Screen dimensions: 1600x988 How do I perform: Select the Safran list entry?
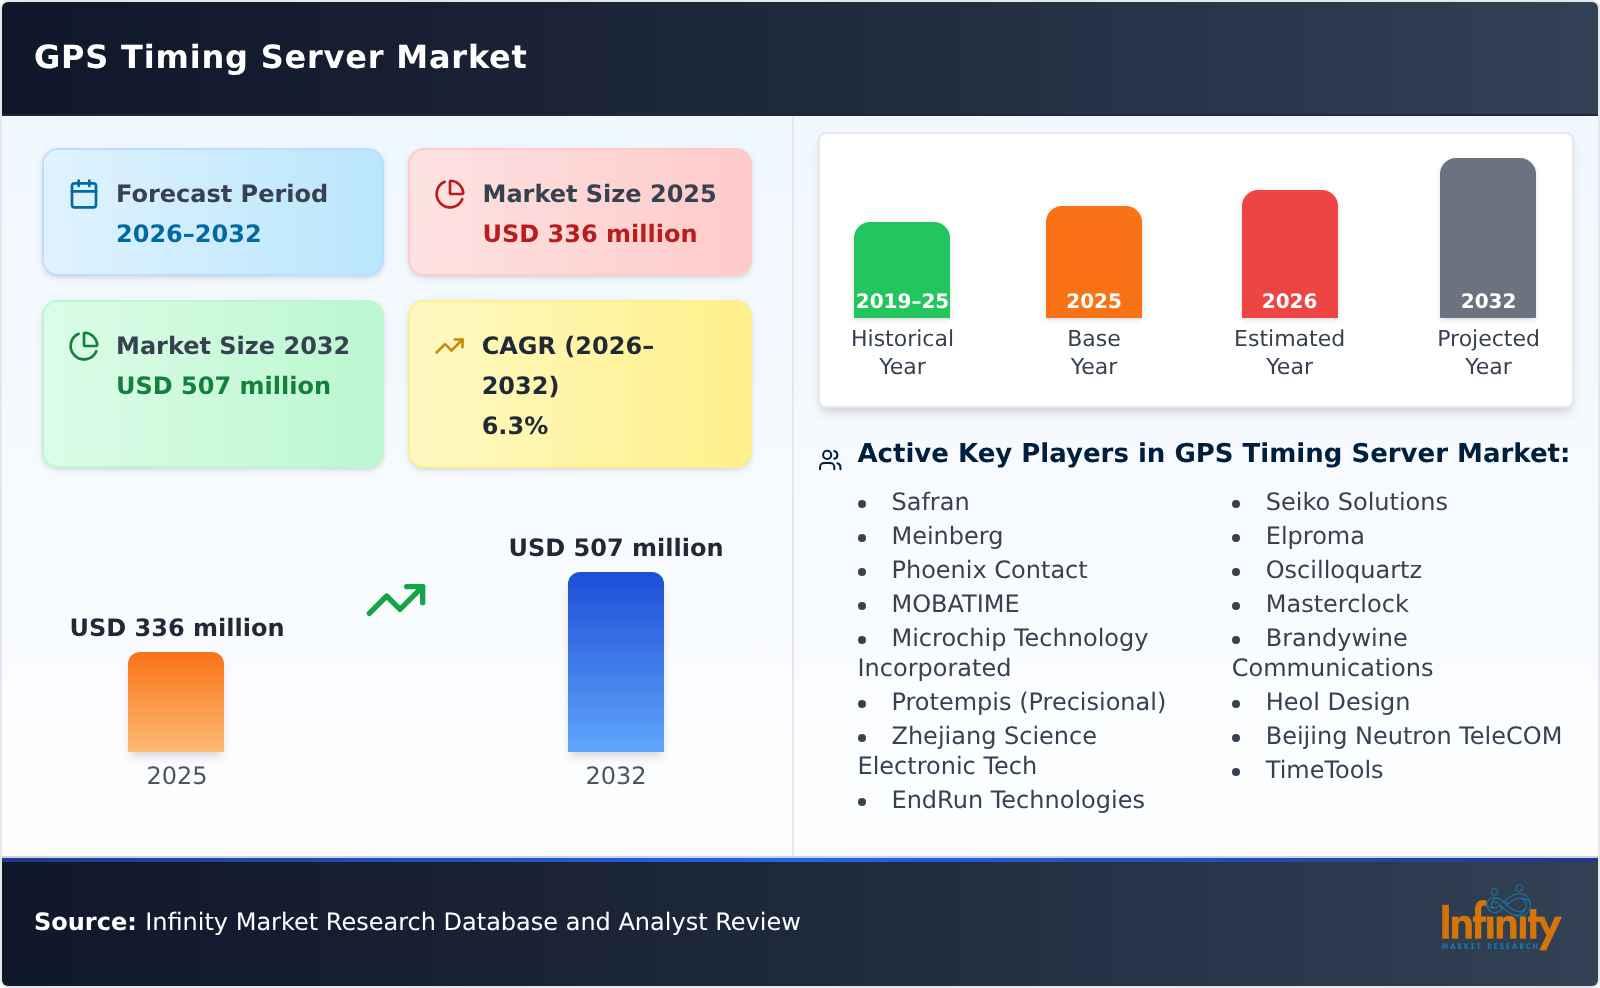coord(930,502)
